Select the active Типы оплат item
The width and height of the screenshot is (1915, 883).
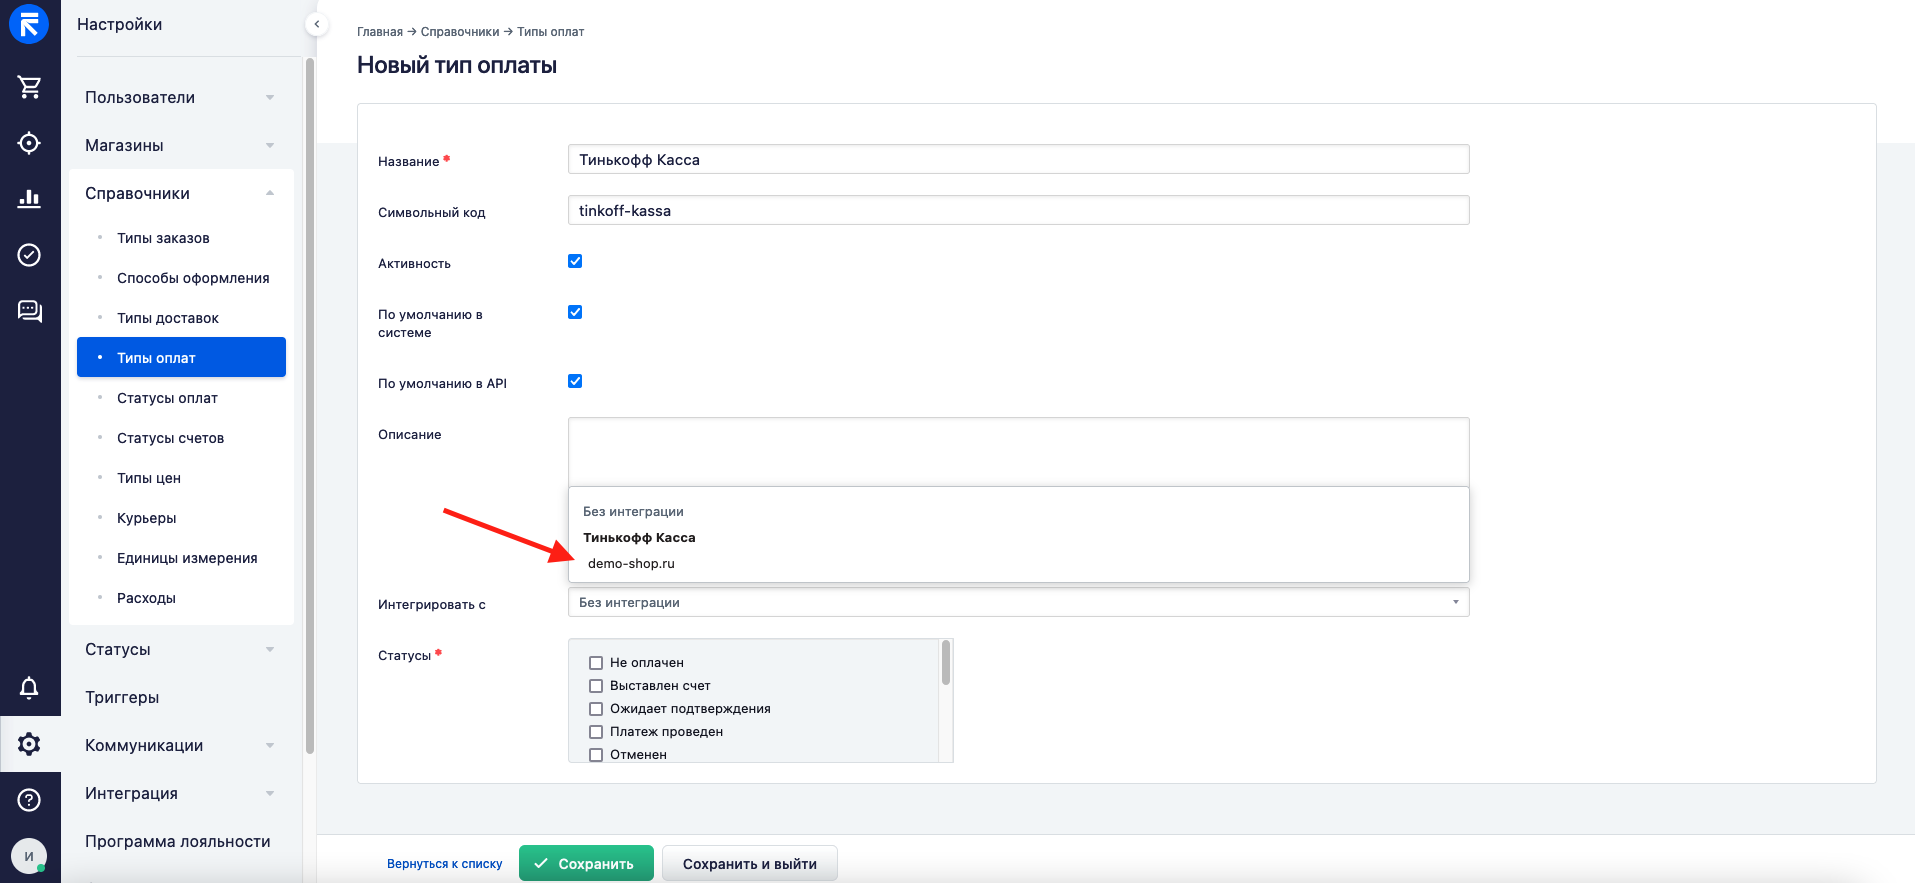click(x=181, y=357)
